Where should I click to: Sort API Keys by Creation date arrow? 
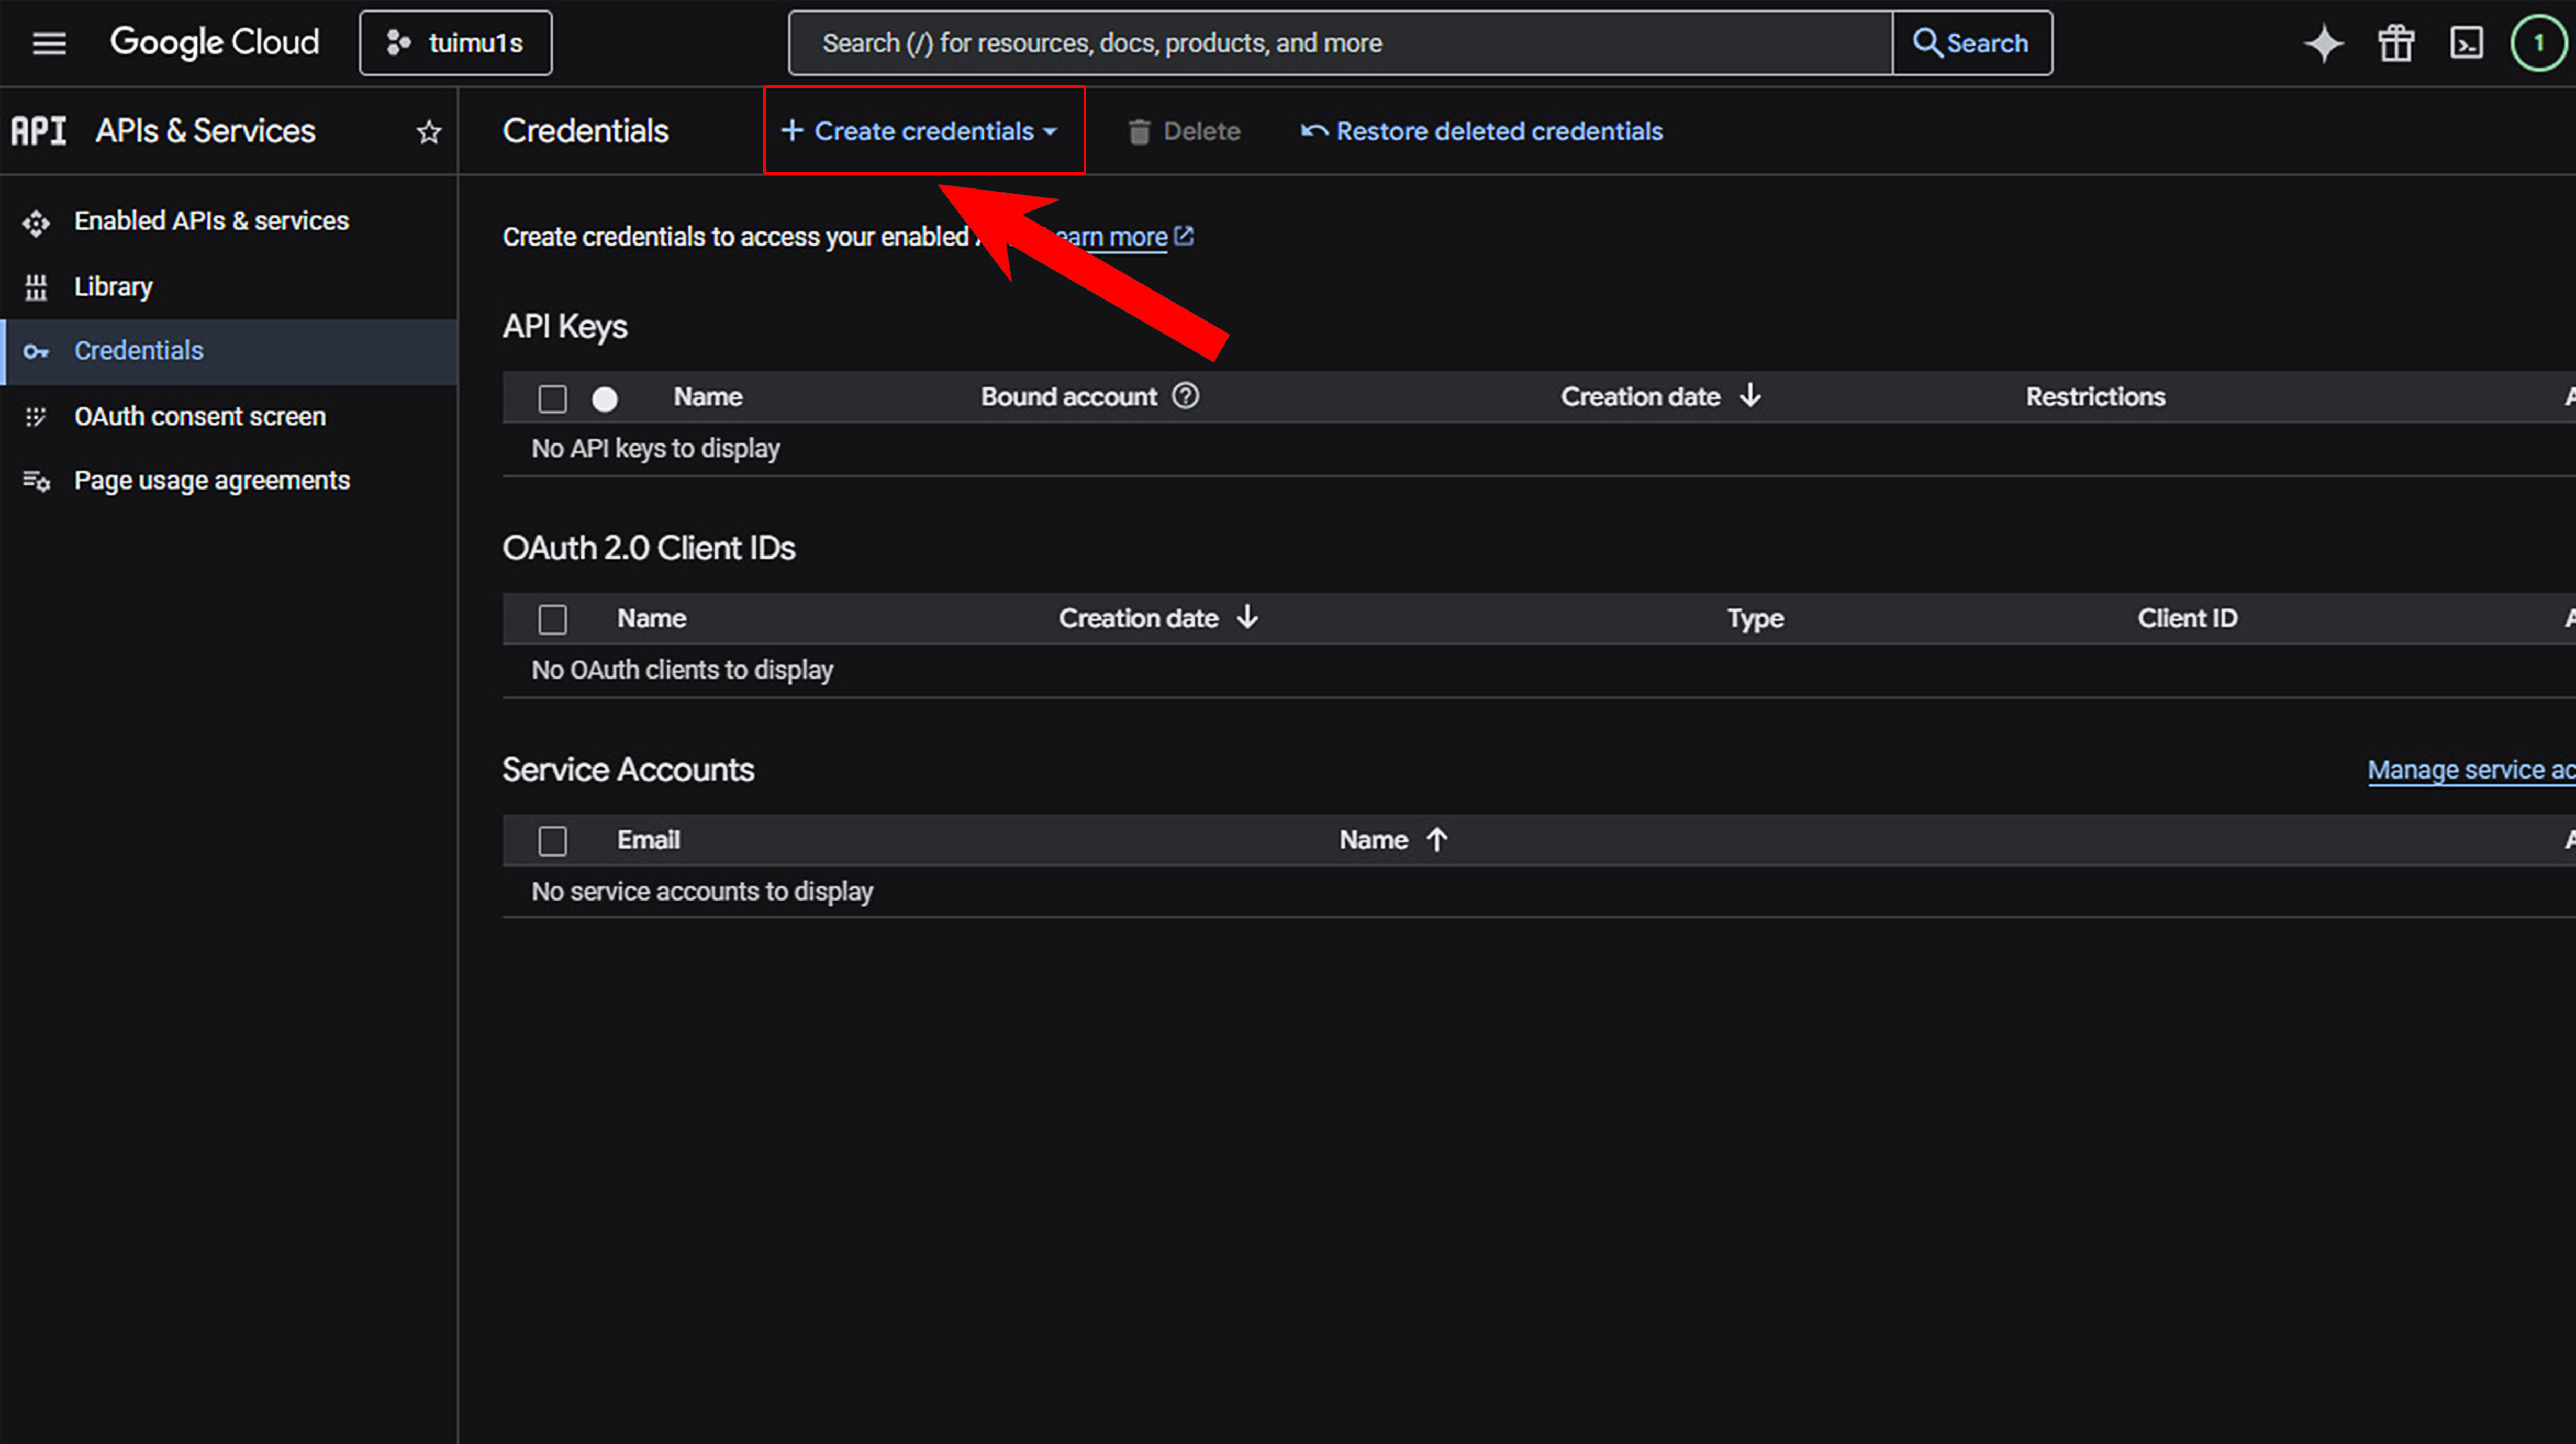coord(1750,396)
